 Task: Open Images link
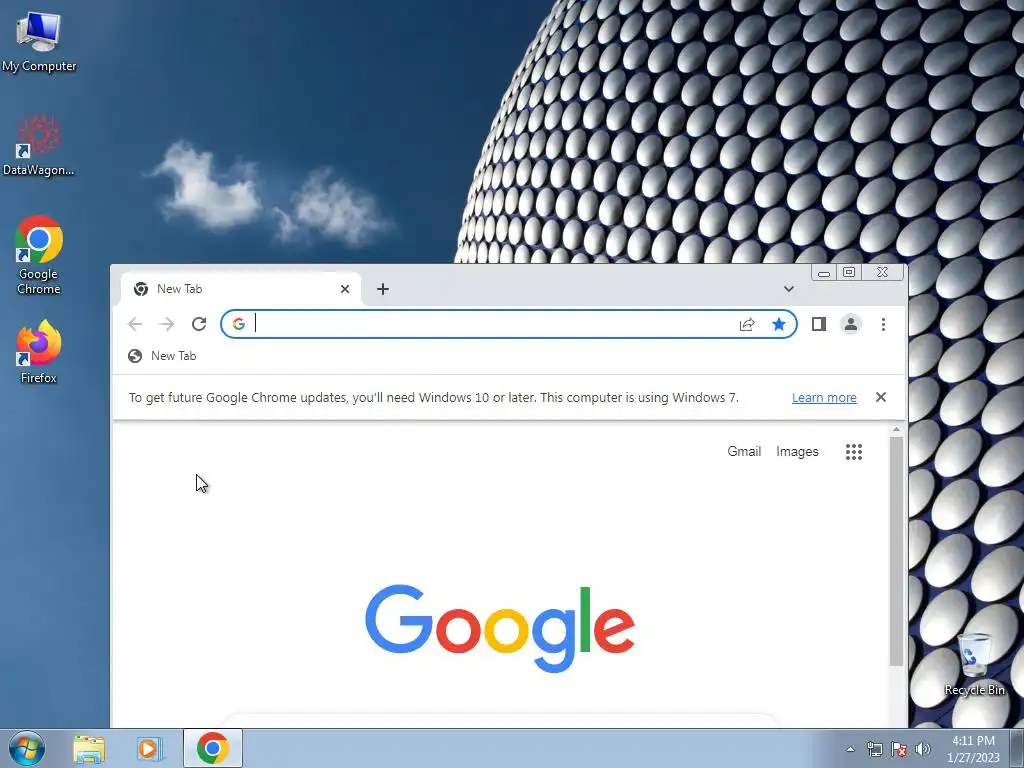point(797,452)
